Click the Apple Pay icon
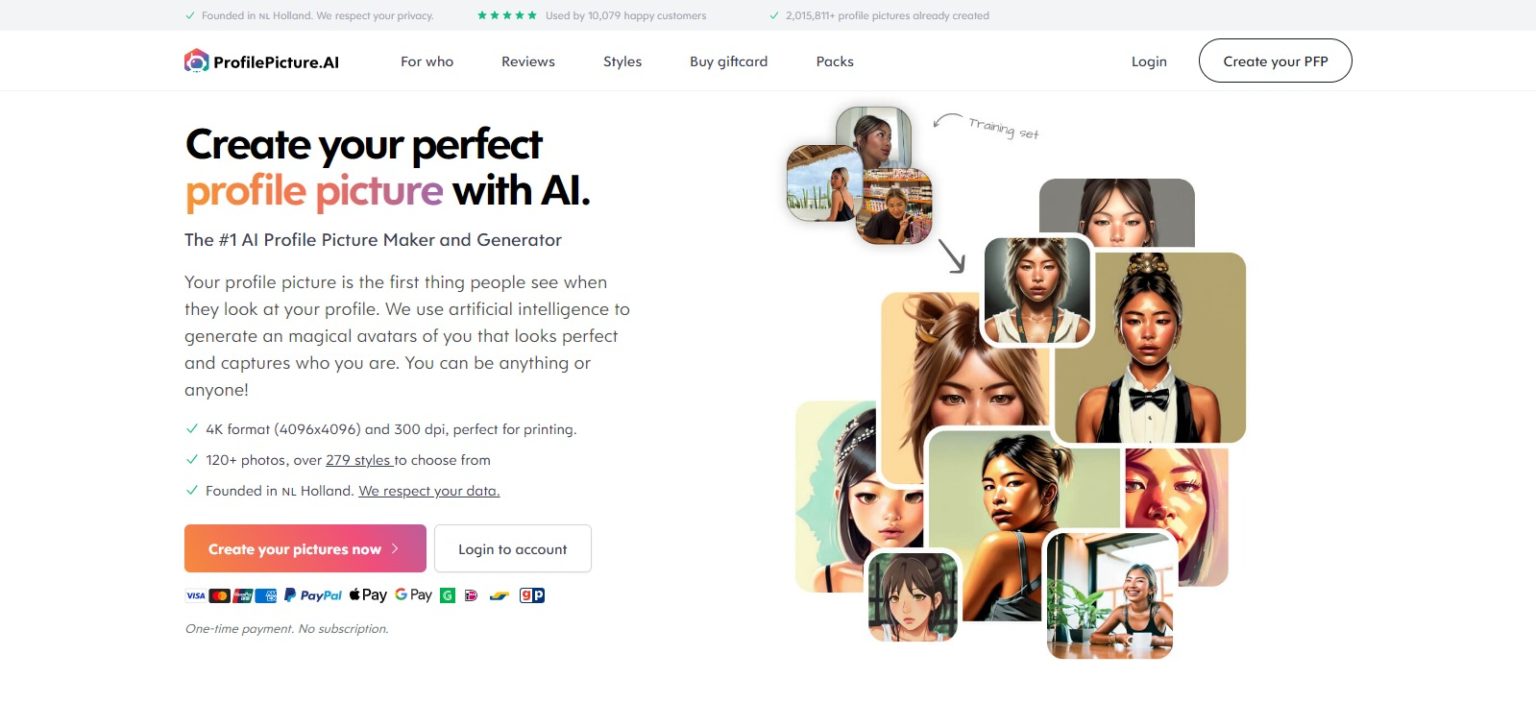 click(367, 595)
